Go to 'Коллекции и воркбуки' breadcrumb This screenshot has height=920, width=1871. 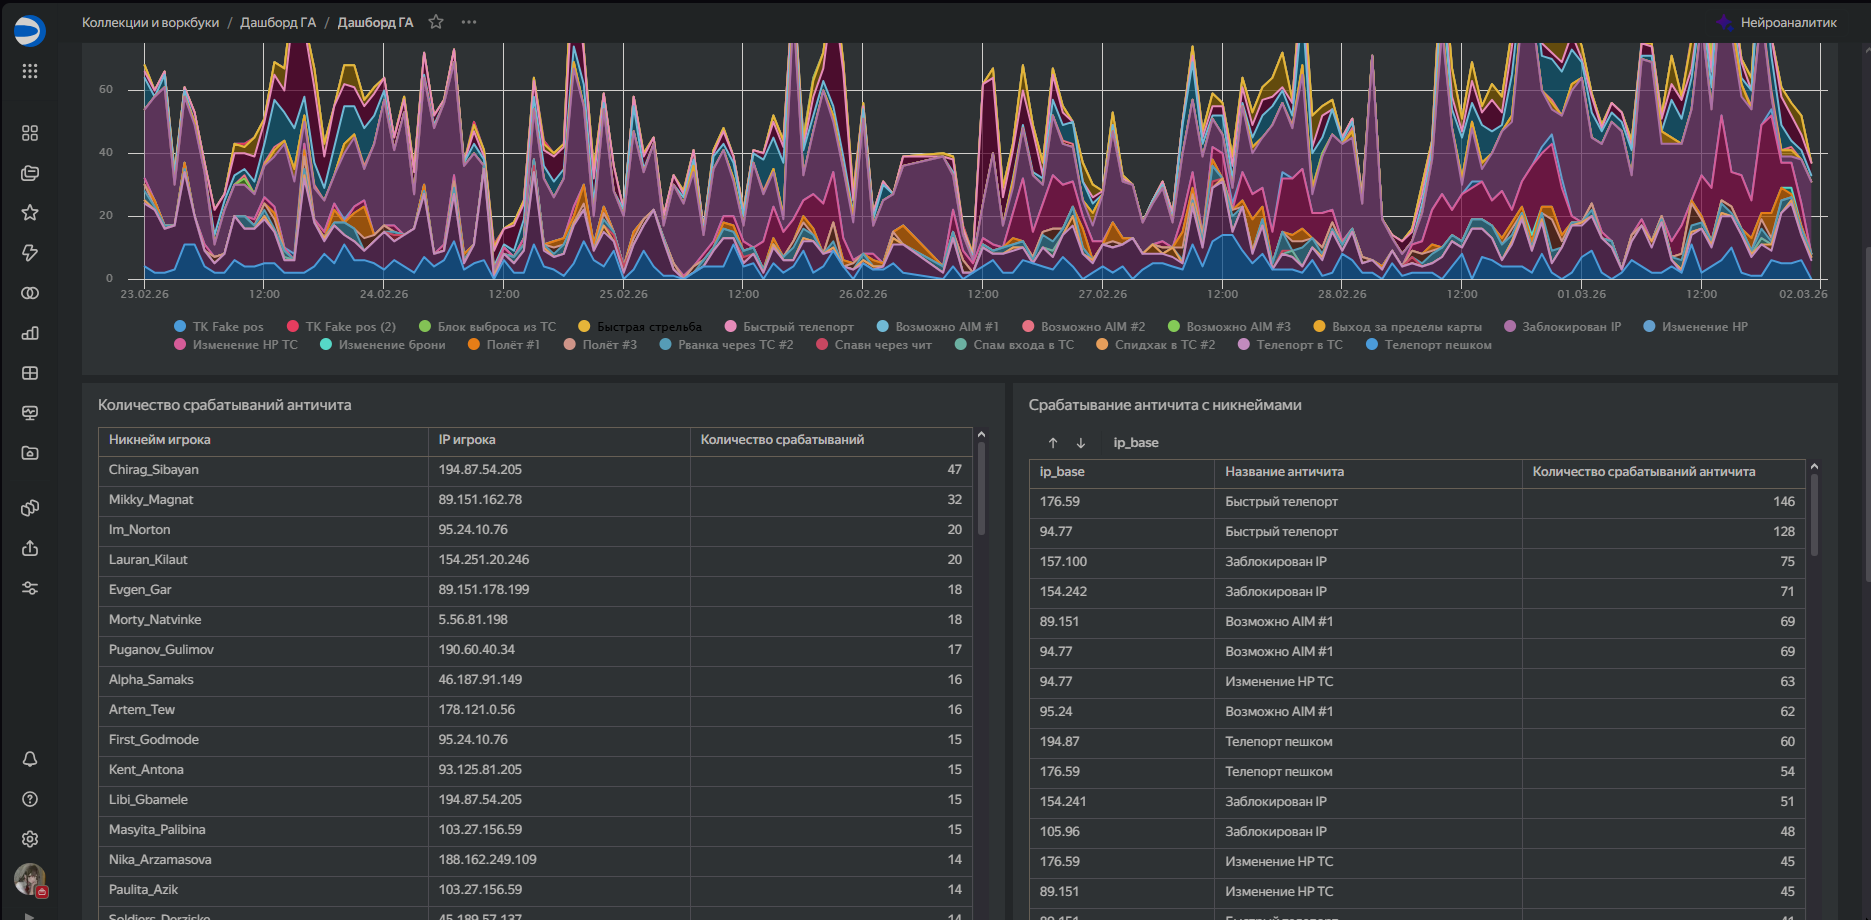point(150,22)
